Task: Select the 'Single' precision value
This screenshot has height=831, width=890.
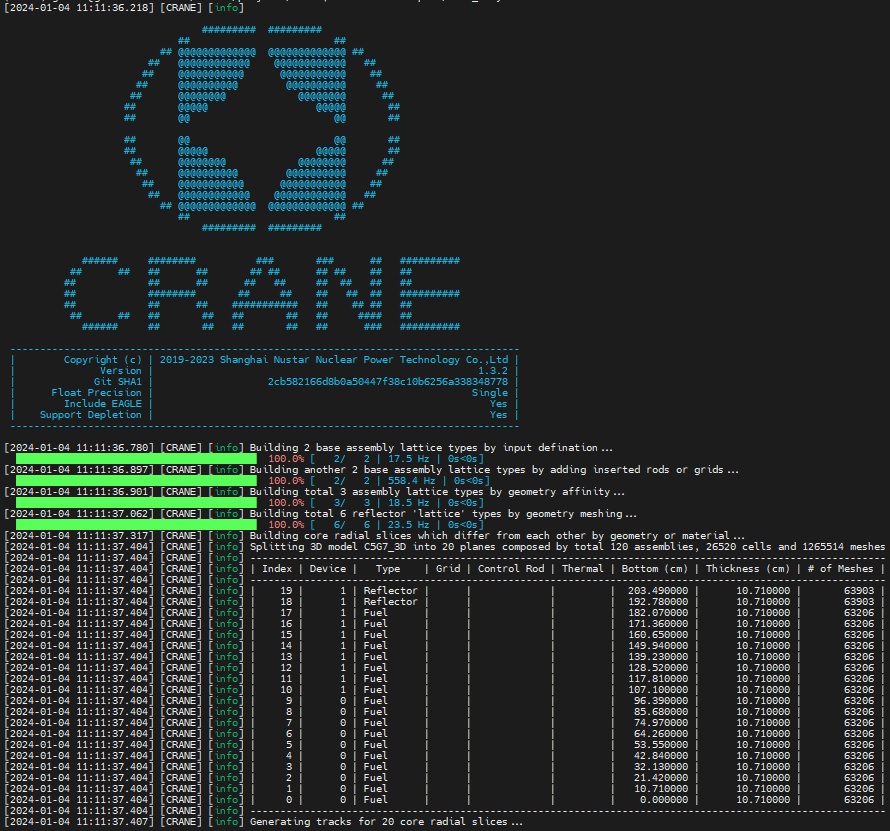Action: point(489,393)
